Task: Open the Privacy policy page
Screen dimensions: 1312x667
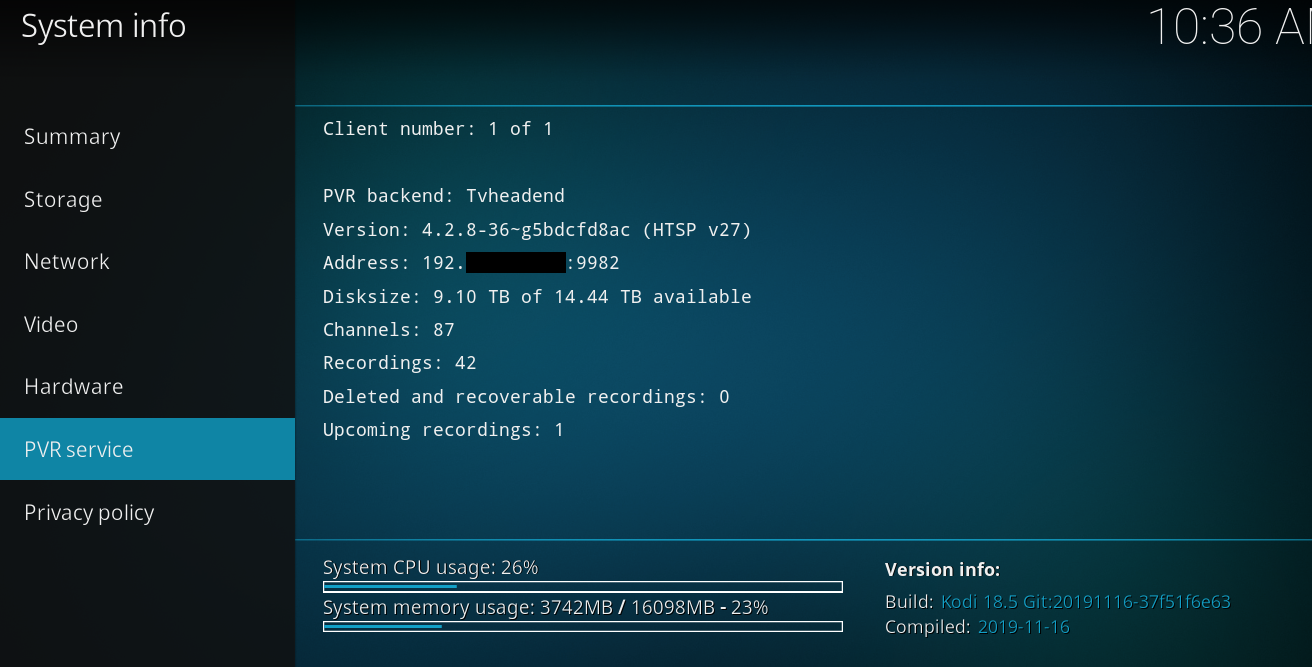Action: pos(89,513)
